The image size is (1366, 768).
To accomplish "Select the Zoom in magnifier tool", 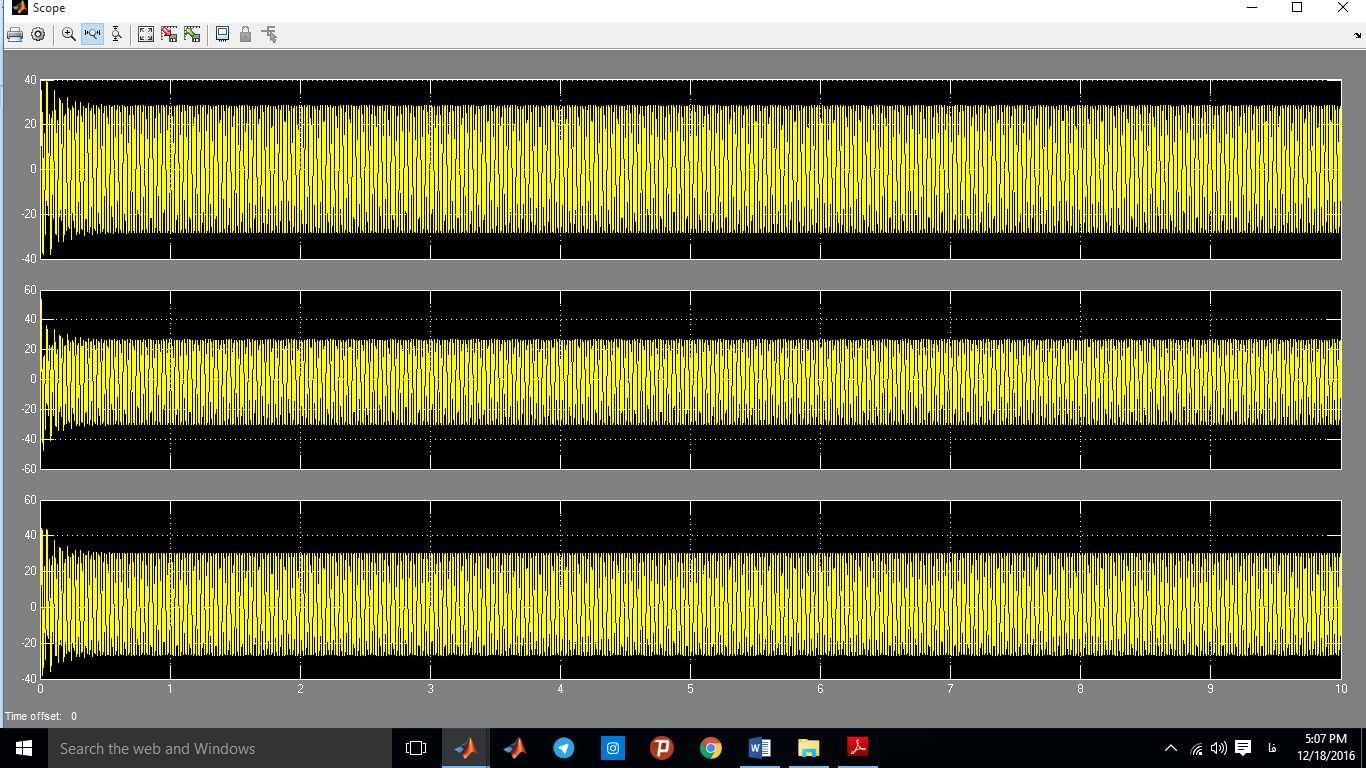I will pyautogui.click(x=69, y=34).
